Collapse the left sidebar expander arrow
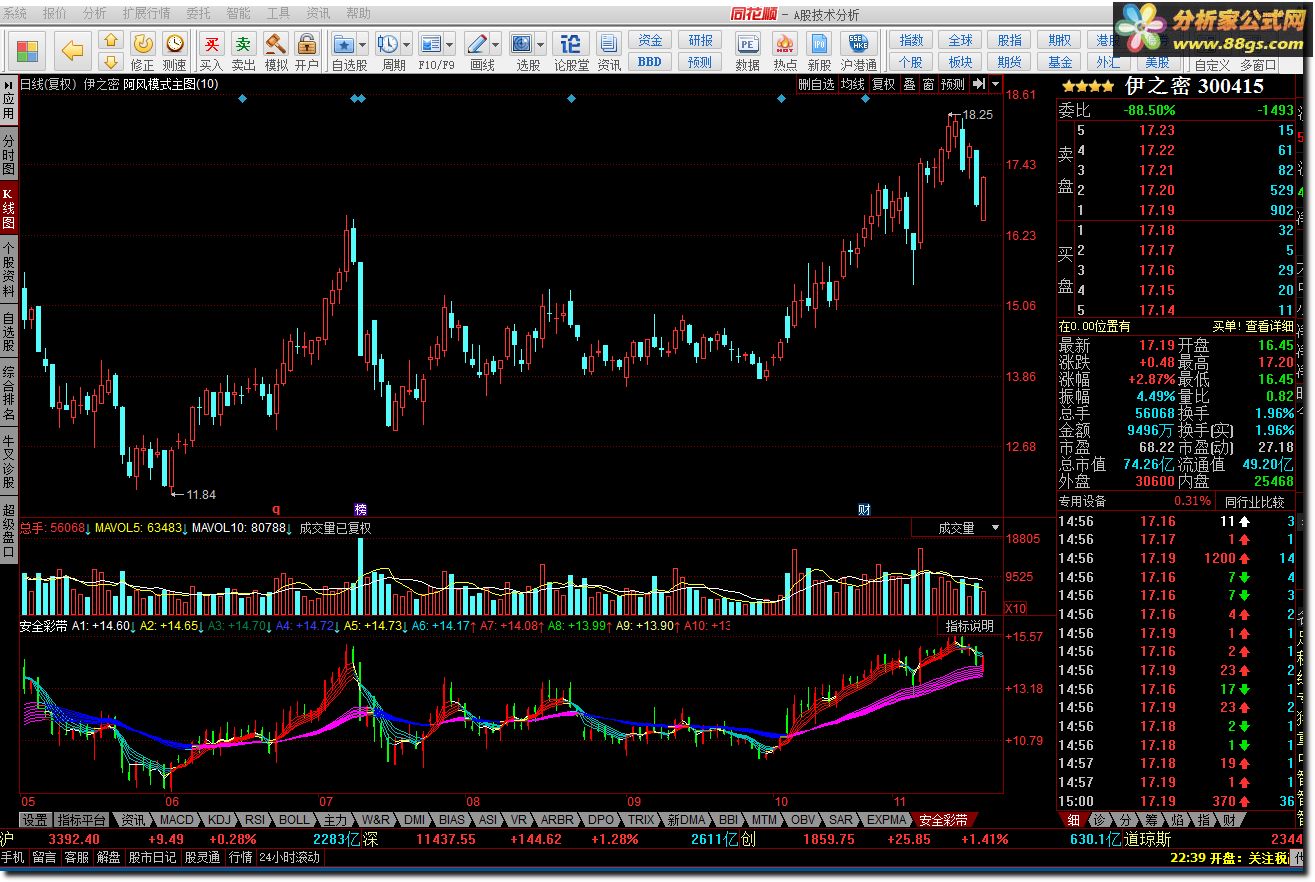Image resolution: width=1315 pixels, height=882 pixels. tap(8, 84)
